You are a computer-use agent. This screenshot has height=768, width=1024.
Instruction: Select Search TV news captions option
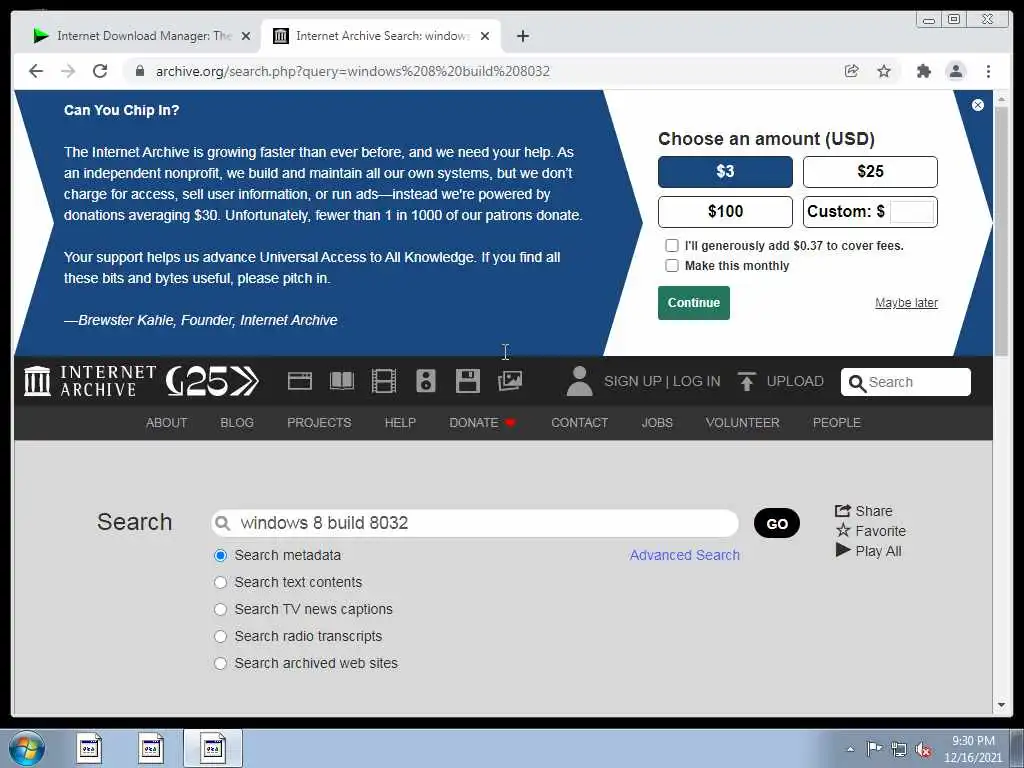point(221,609)
